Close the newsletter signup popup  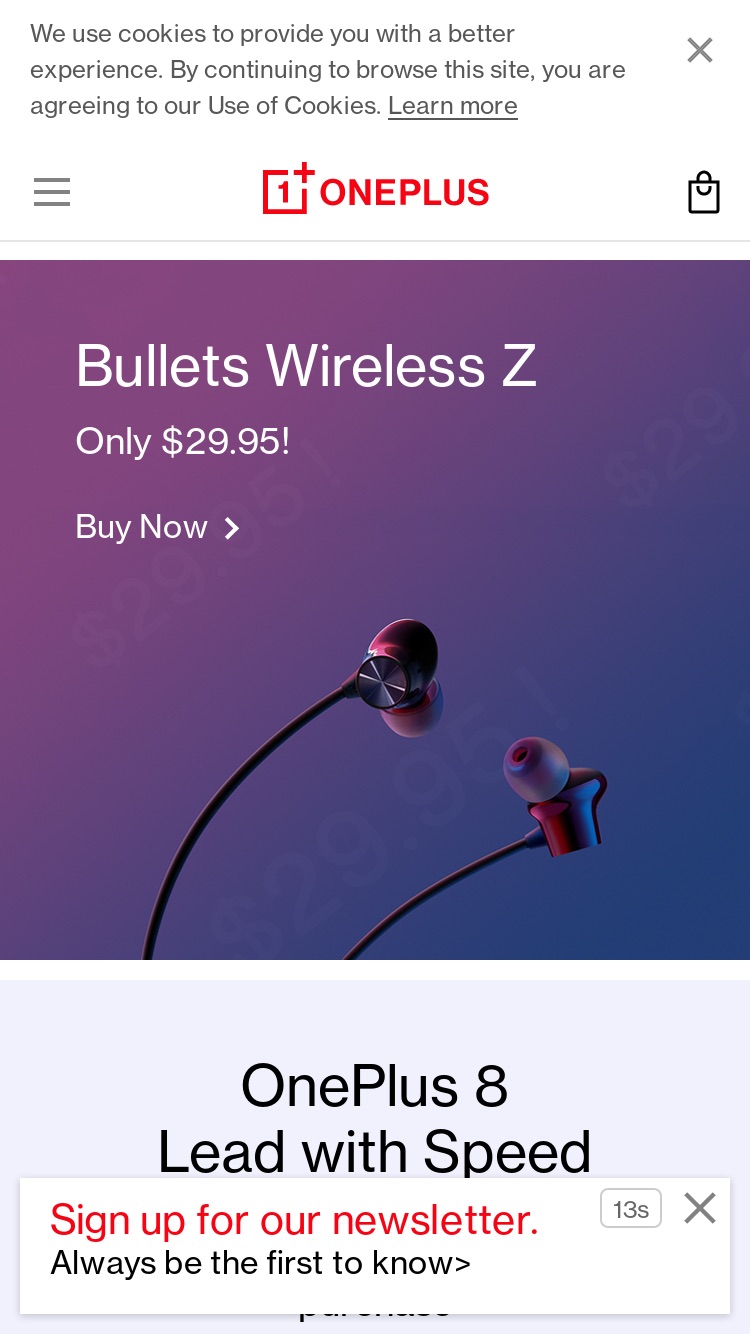(x=700, y=1208)
